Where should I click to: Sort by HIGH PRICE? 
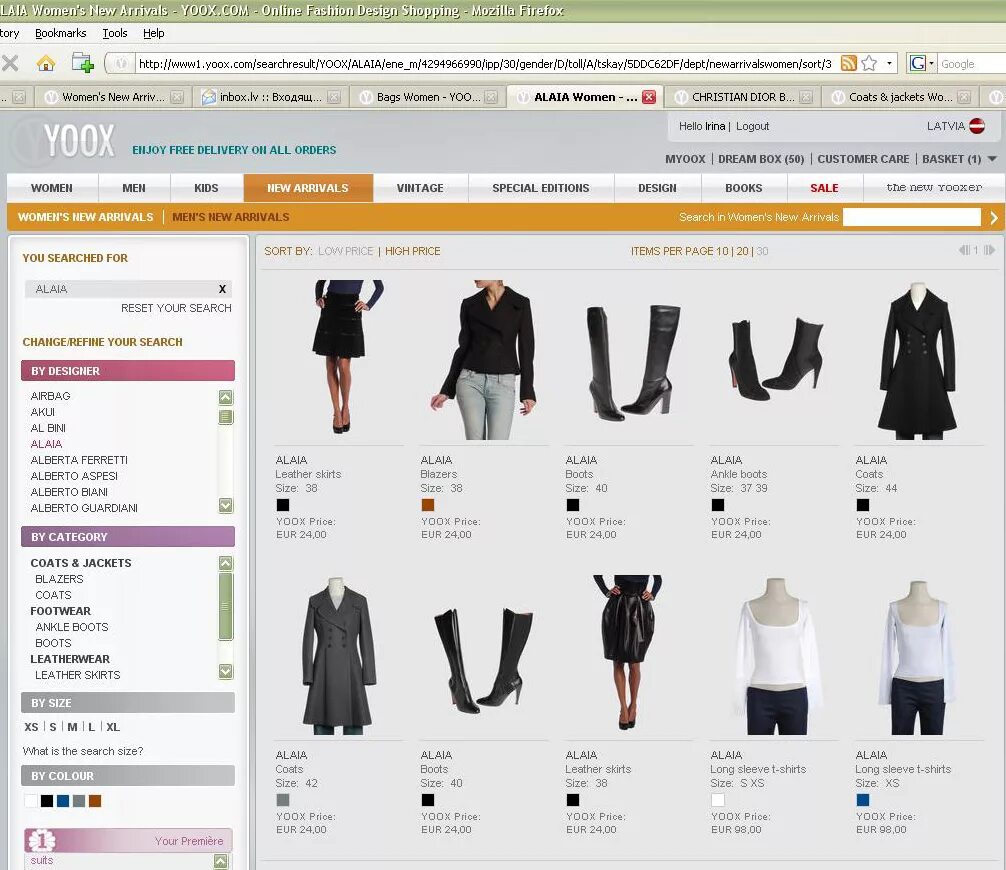[413, 251]
